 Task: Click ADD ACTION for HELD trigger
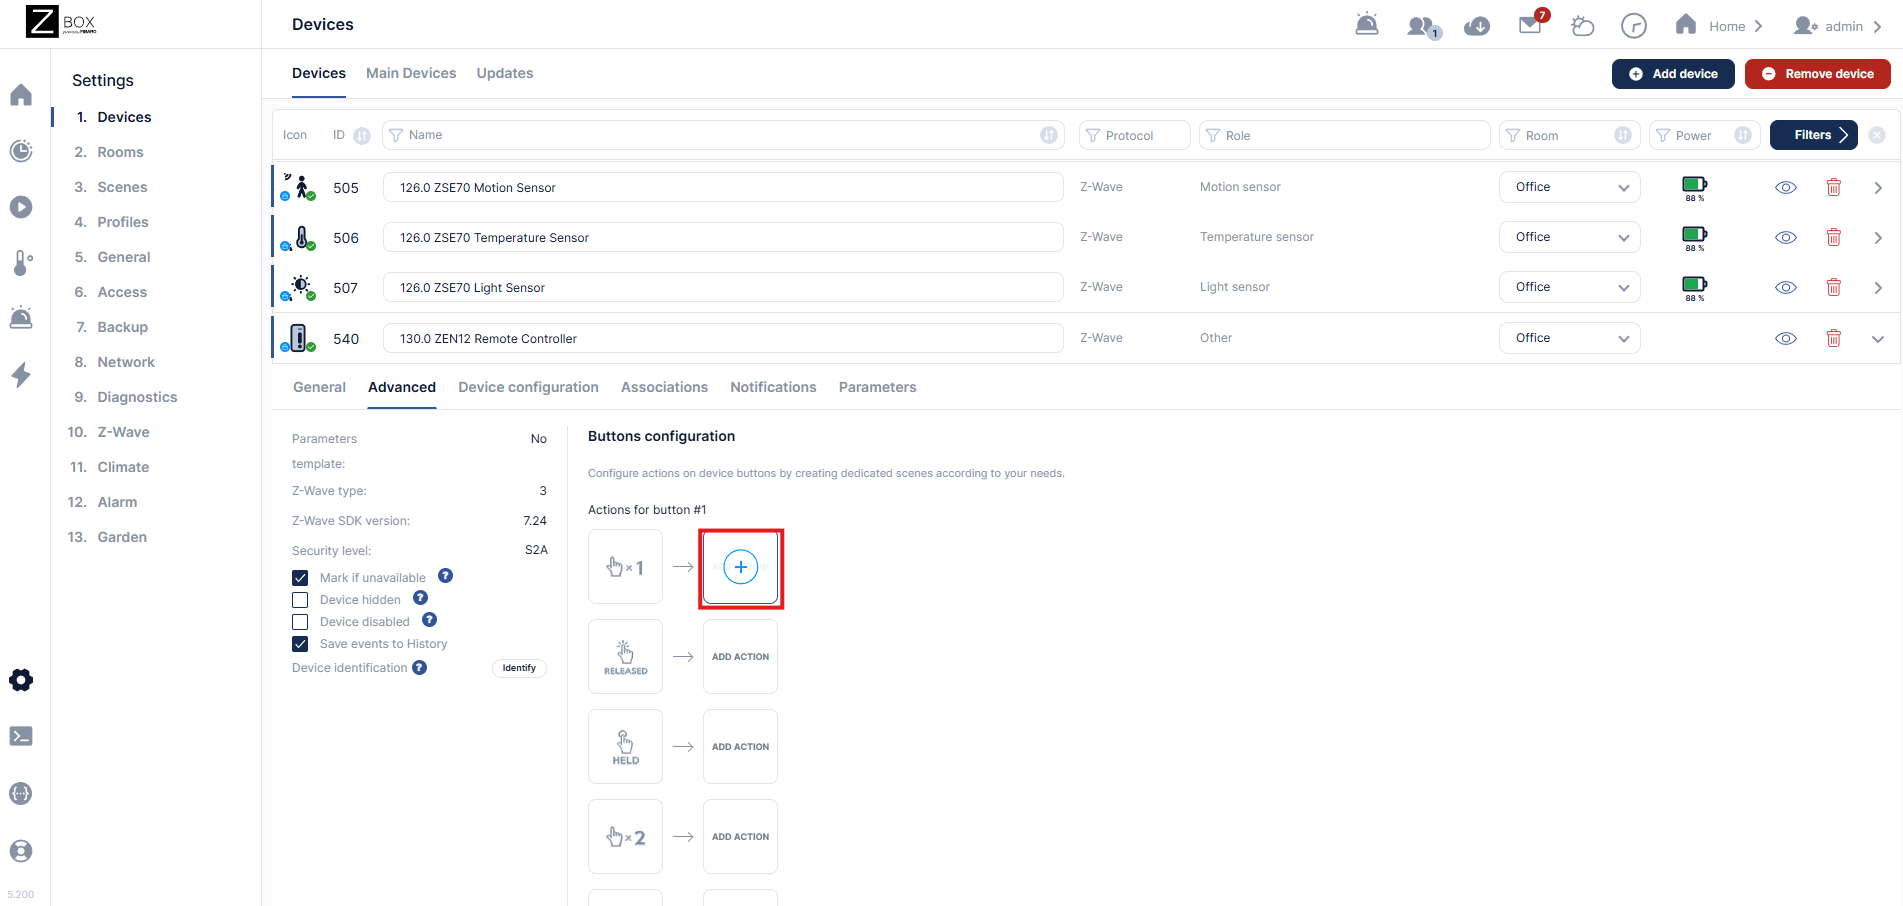[x=740, y=747]
